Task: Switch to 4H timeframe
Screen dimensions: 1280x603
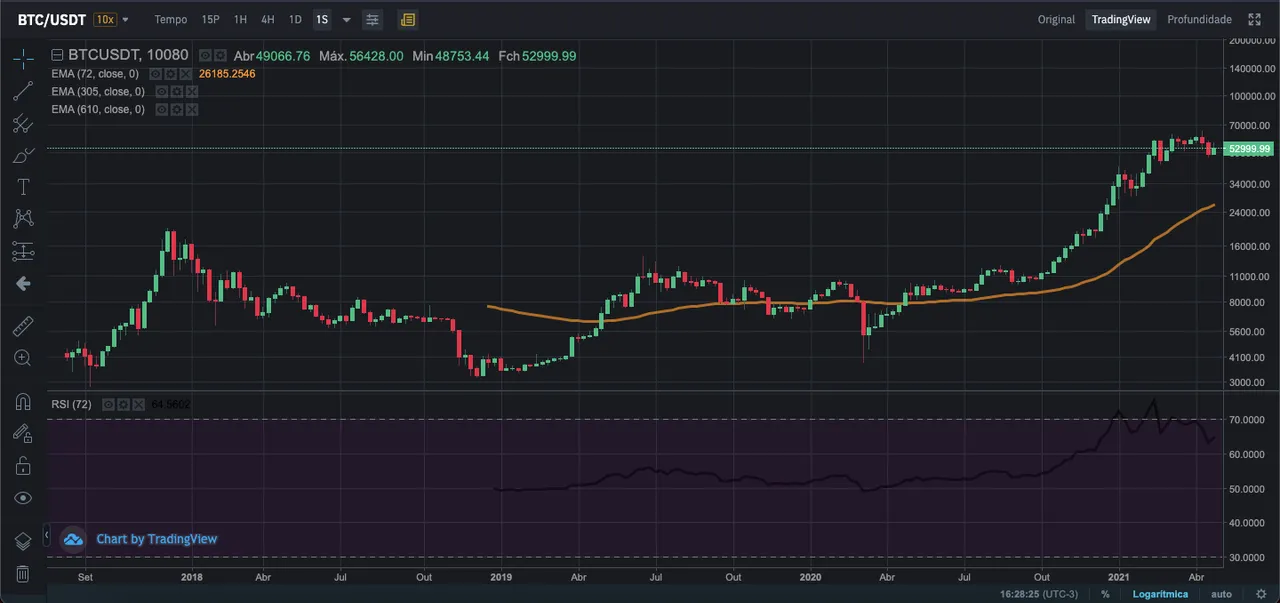Action: click(x=268, y=19)
